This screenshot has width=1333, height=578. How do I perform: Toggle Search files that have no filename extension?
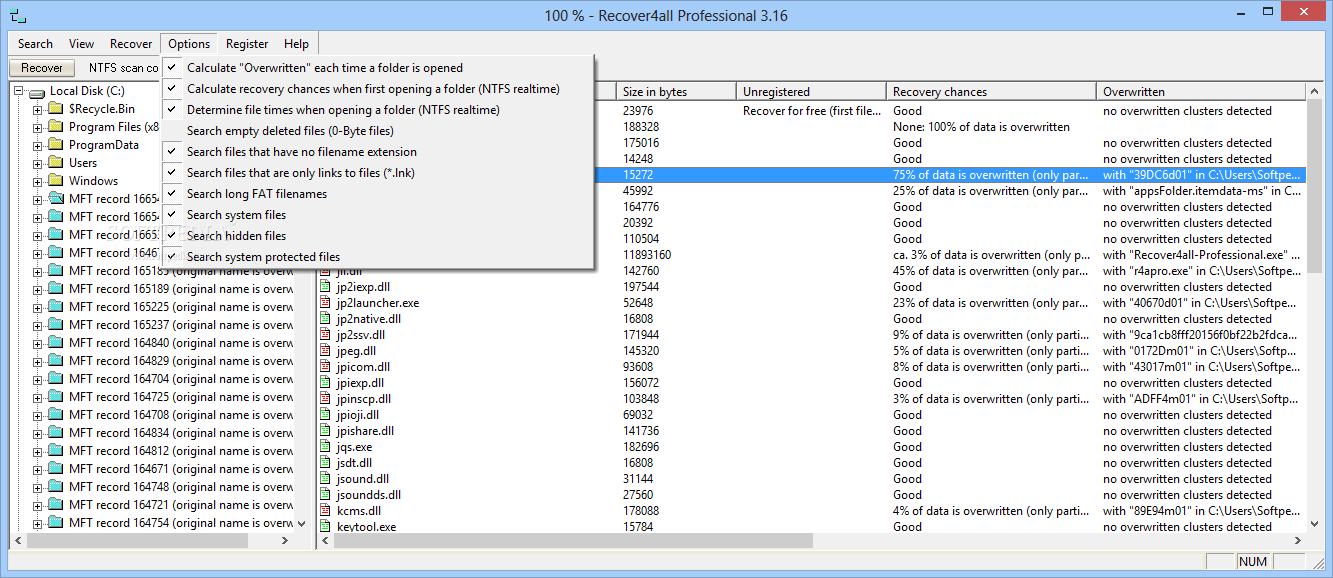pos(377,152)
